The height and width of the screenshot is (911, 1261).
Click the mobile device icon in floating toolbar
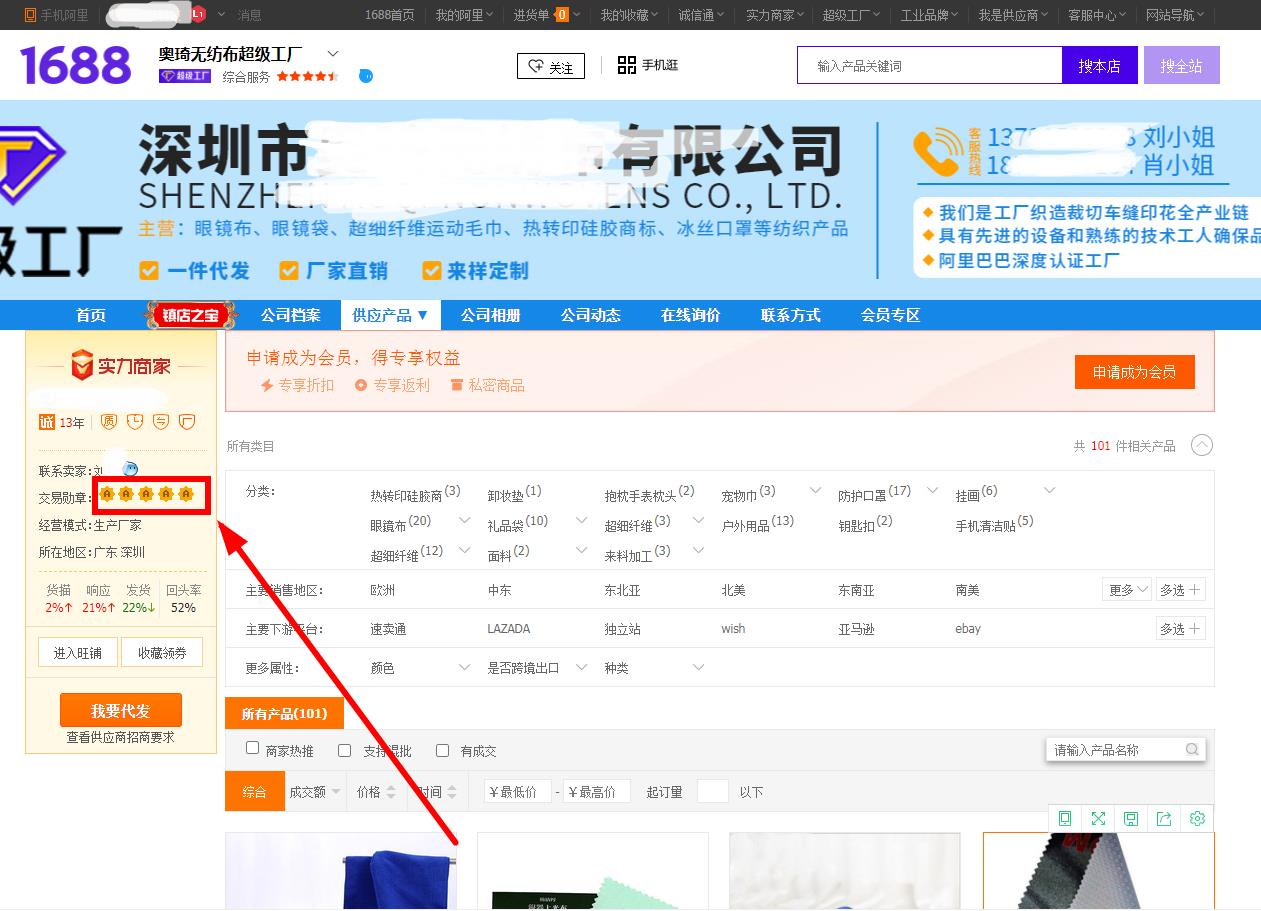pyautogui.click(x=1065, y=818)
